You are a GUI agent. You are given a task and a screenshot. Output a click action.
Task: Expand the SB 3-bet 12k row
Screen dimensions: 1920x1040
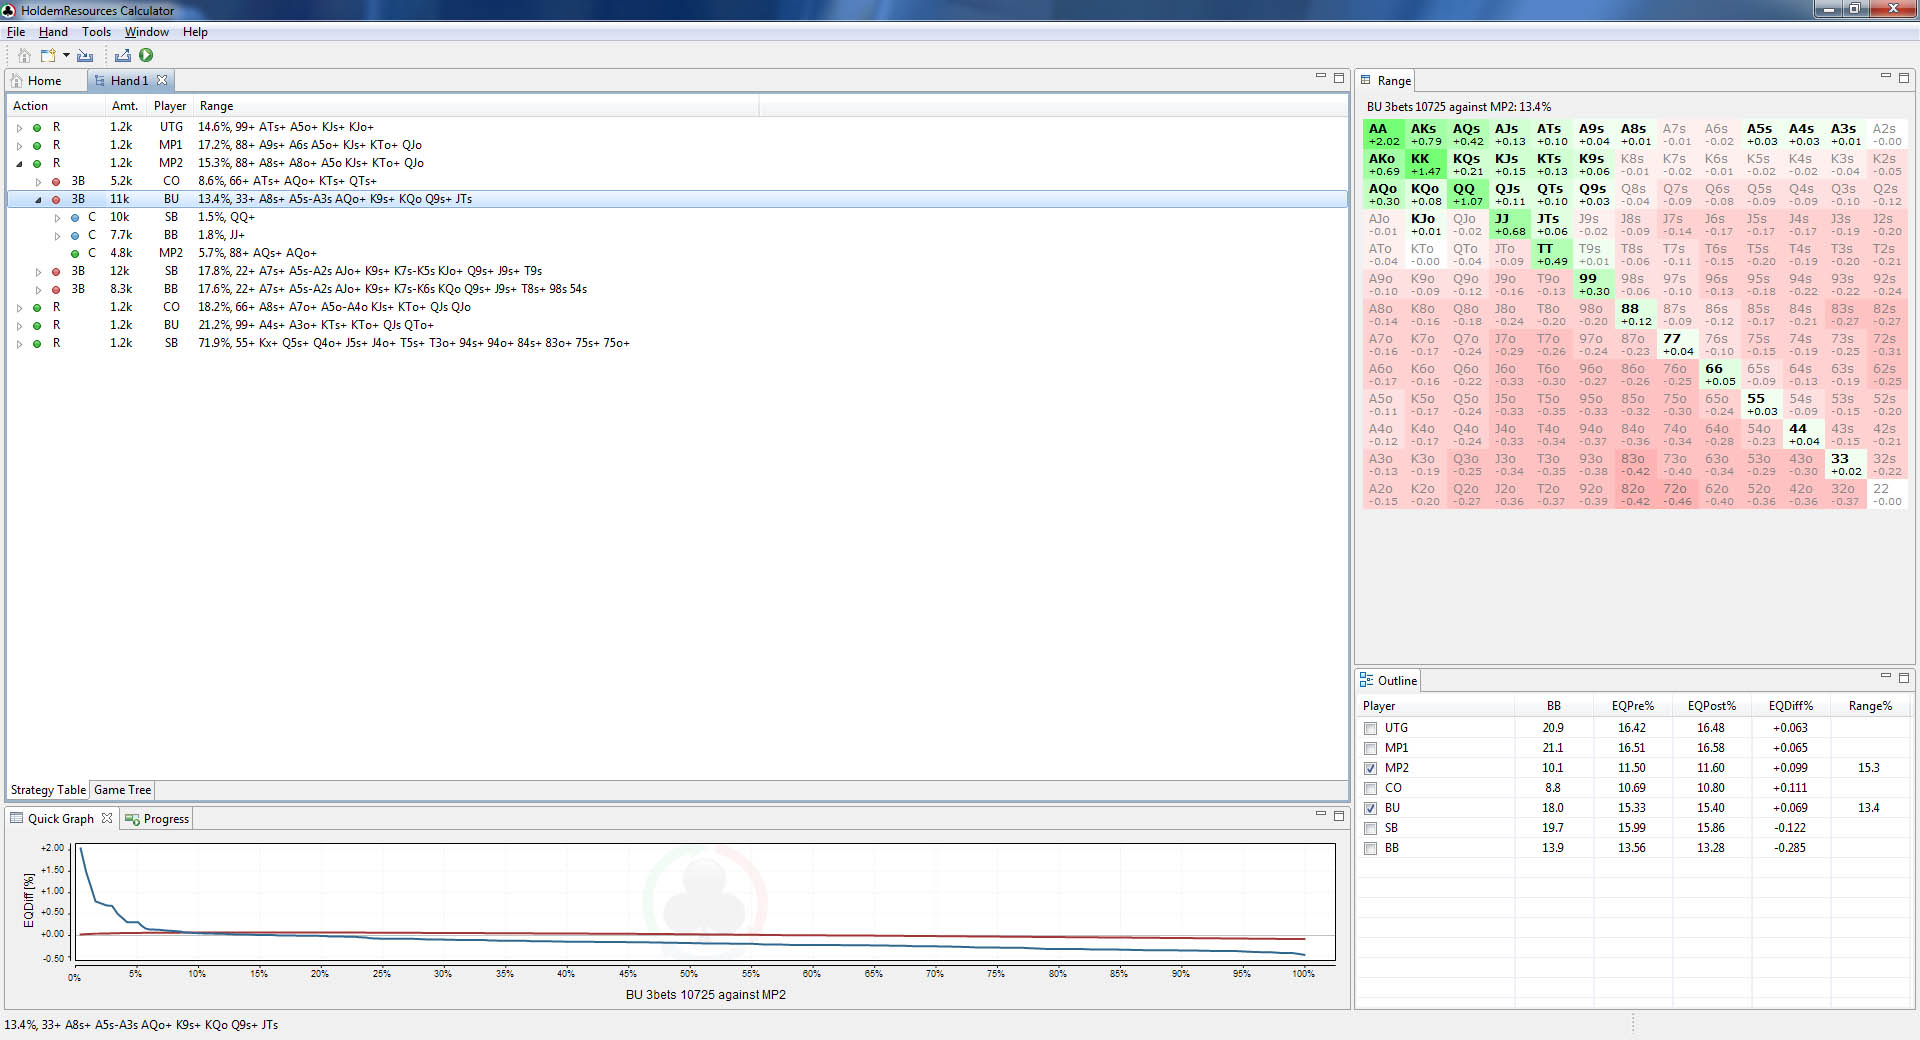click(x=38, y=272)
